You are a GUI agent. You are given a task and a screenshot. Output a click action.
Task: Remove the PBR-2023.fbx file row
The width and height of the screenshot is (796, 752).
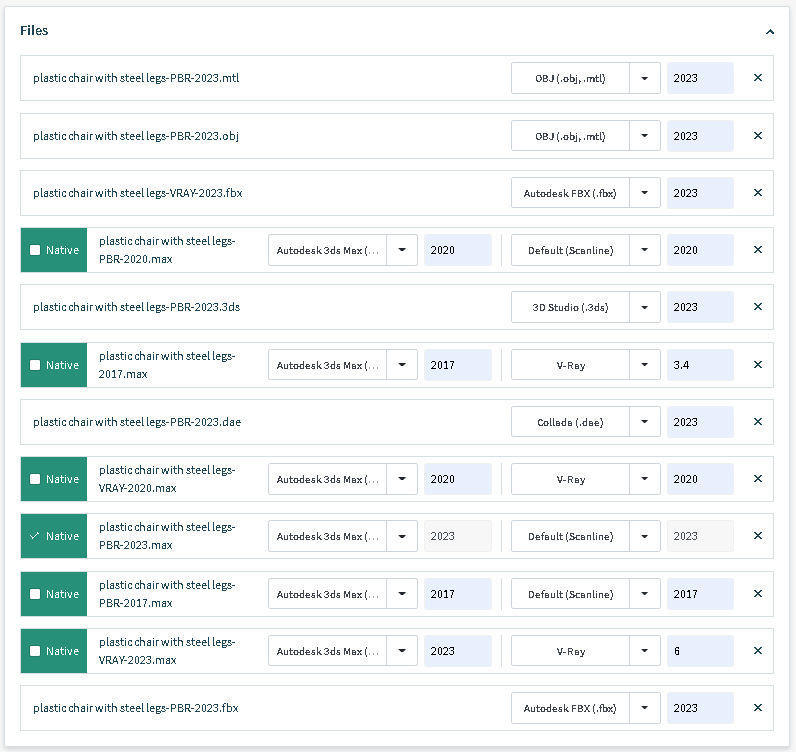pyautogui.click(x=757, y=708)
